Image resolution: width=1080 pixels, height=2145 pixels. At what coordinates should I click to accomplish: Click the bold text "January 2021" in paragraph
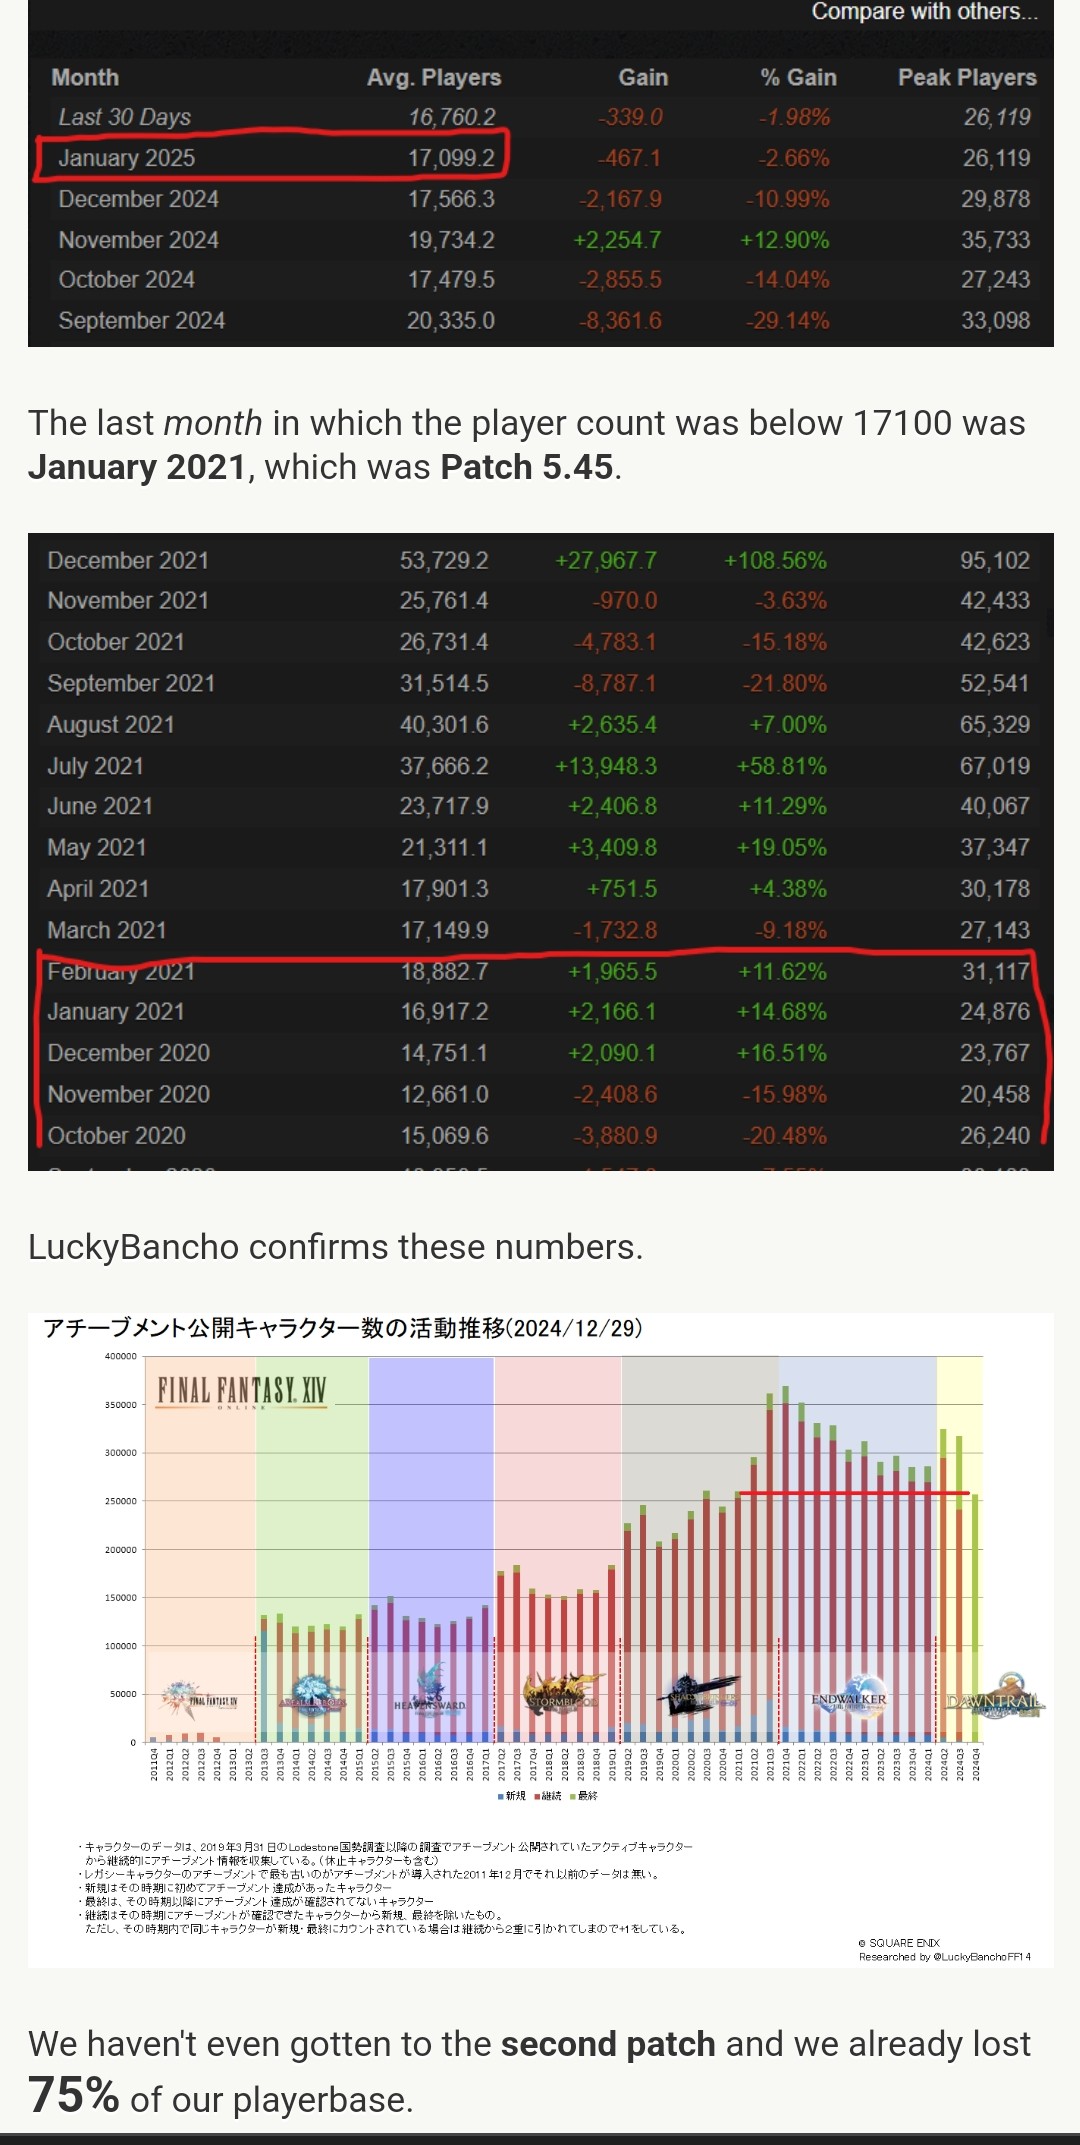pyautogui.click(x=137, y=467)
